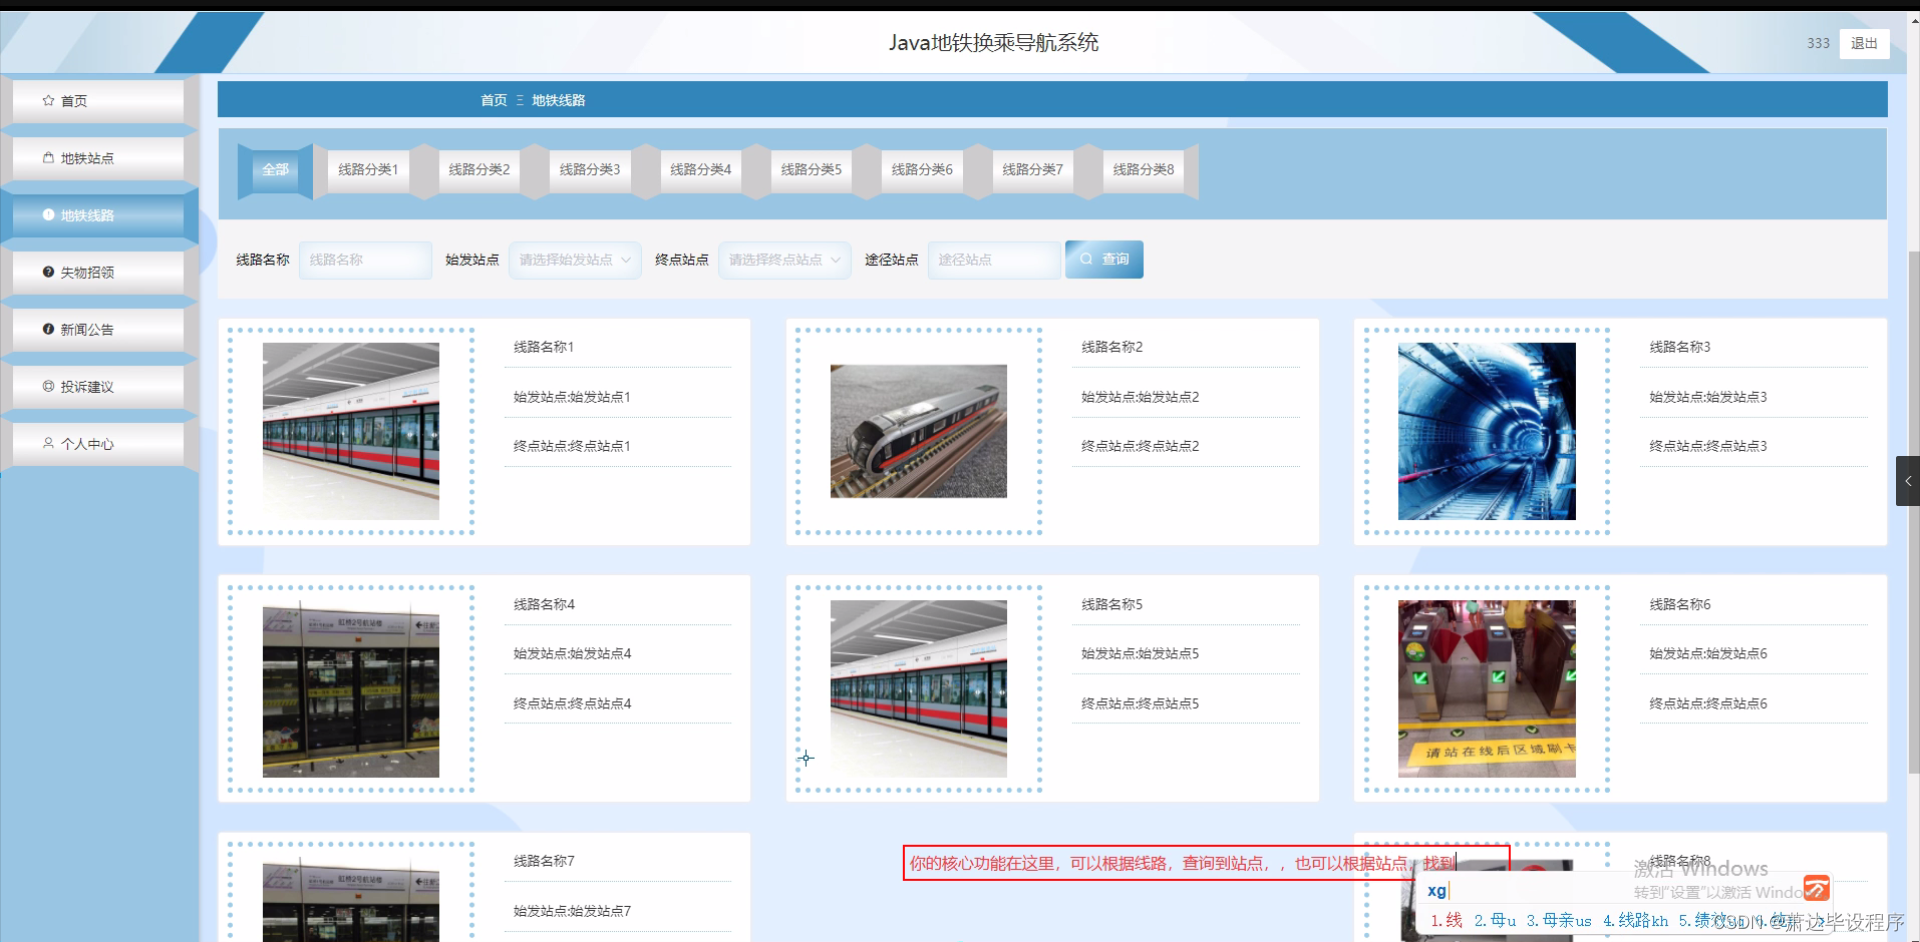The image size is (1920, 942).
Task: Open the 个人中心 sidebar menu item
Action: click(x=98, y=443)
